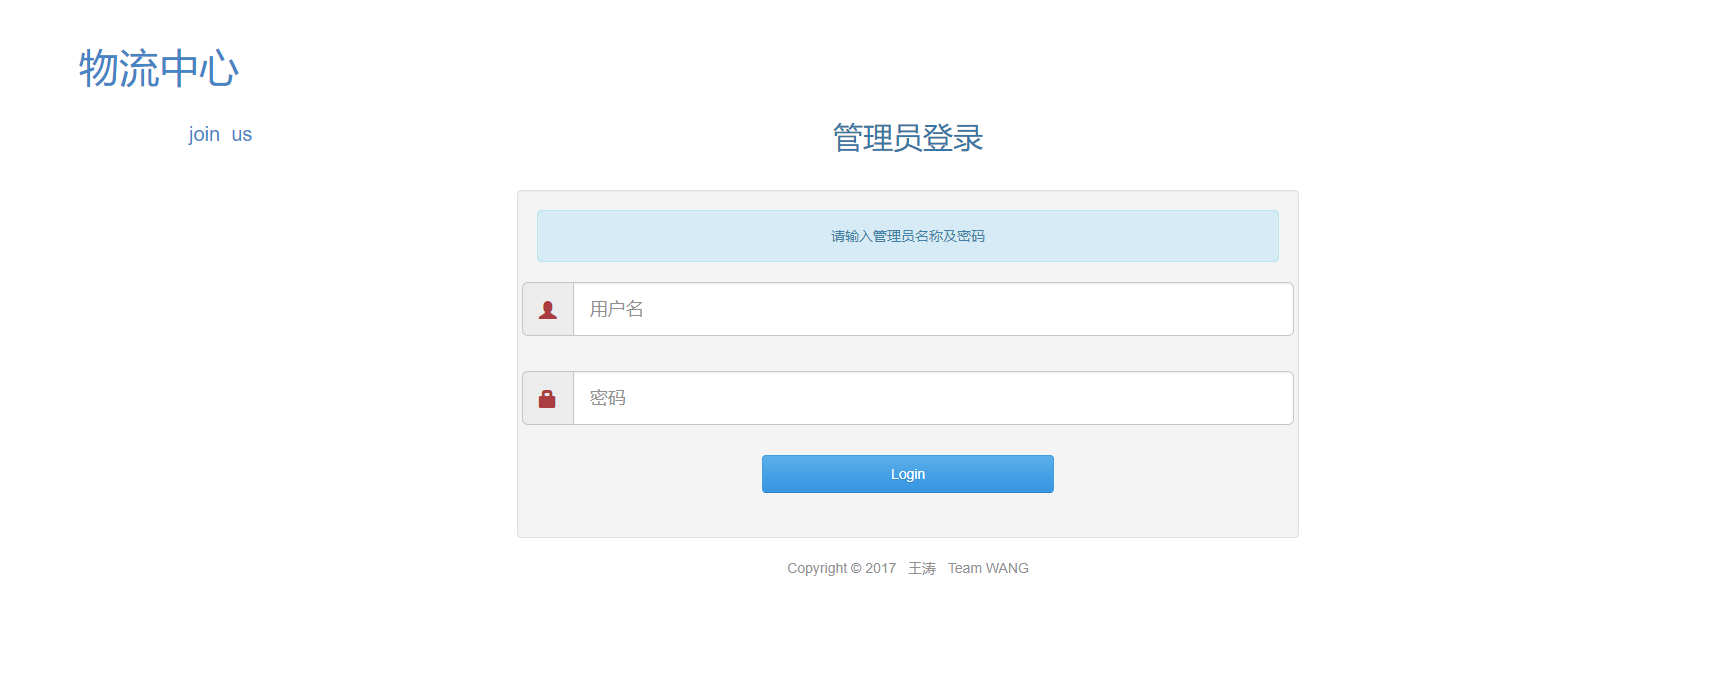Click the 管理员登录 heading text

click(x=908, y=138)
